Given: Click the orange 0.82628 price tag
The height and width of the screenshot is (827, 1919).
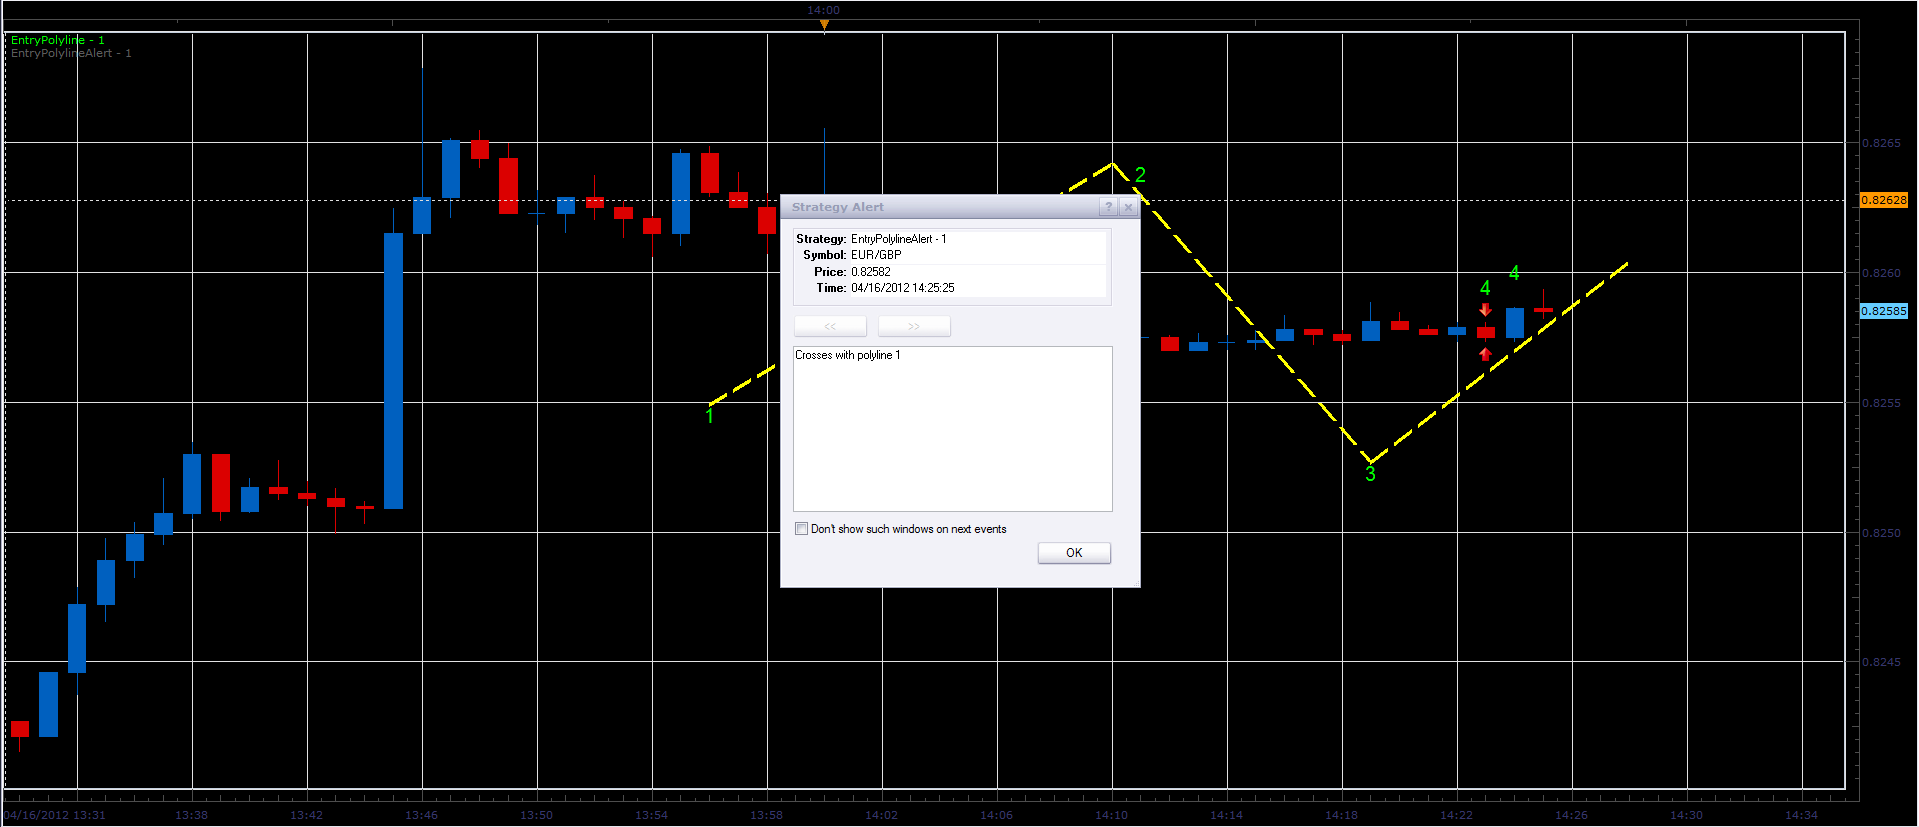Looking at the screenshot, I should pyautogui.click(x=1883, y=200).
